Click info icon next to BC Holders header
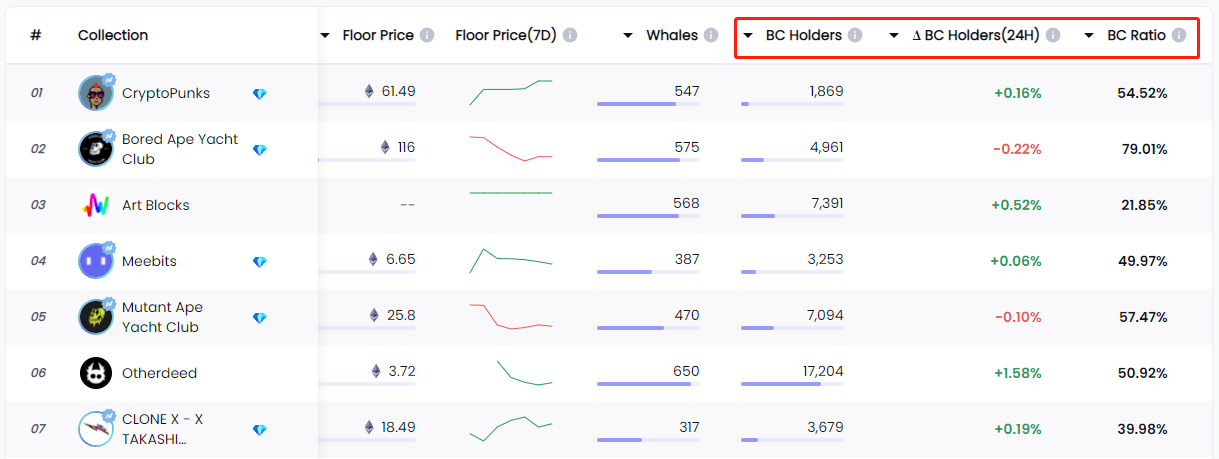Screen dimensions: 1219x459 pyautogui.click(x=855, y=35)
